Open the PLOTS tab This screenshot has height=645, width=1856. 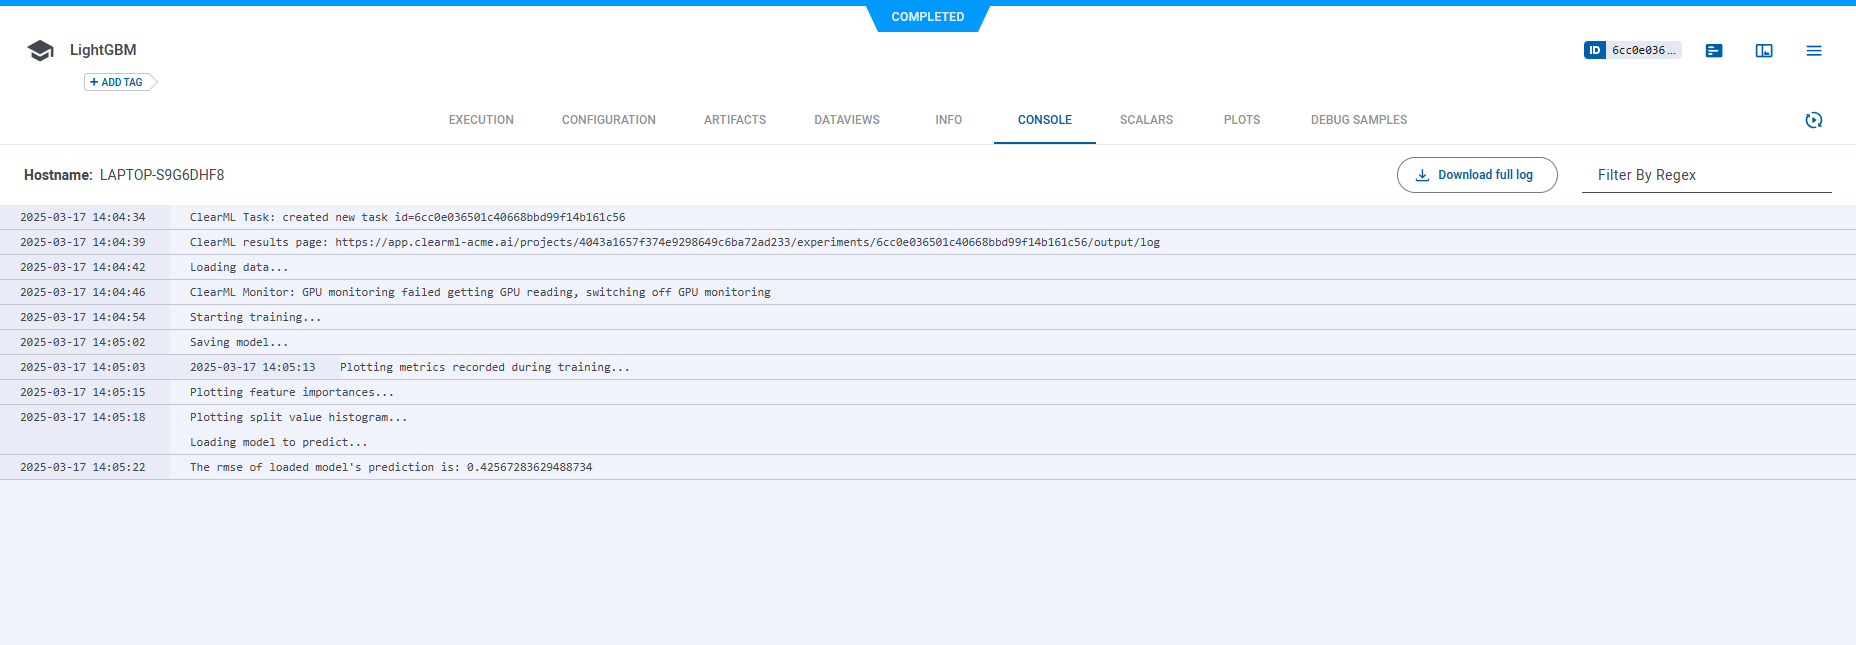(1241, 120)
